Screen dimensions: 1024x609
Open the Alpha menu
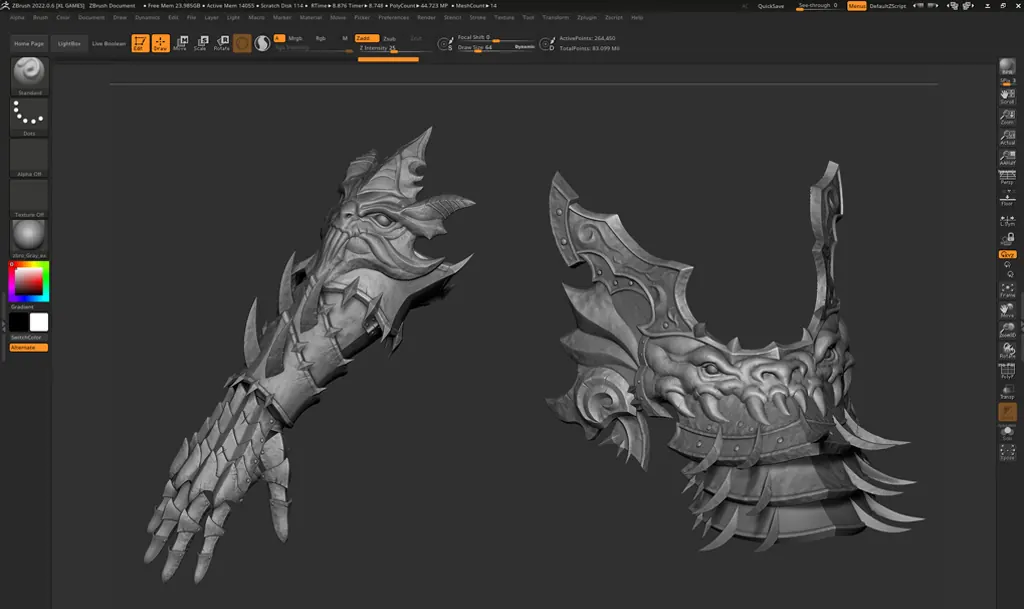coord(17,18)
